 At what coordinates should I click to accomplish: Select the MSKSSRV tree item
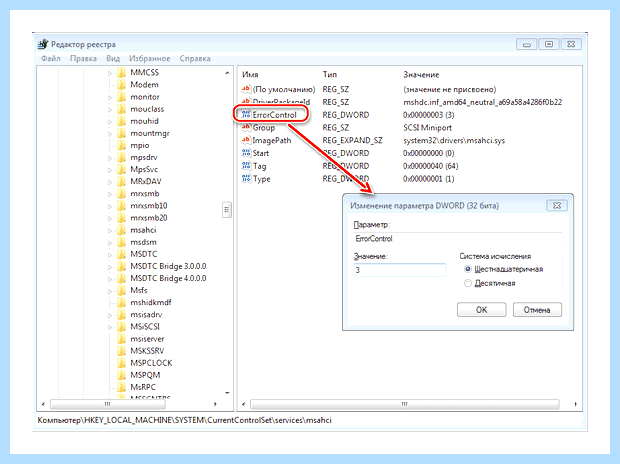[147, 351]
